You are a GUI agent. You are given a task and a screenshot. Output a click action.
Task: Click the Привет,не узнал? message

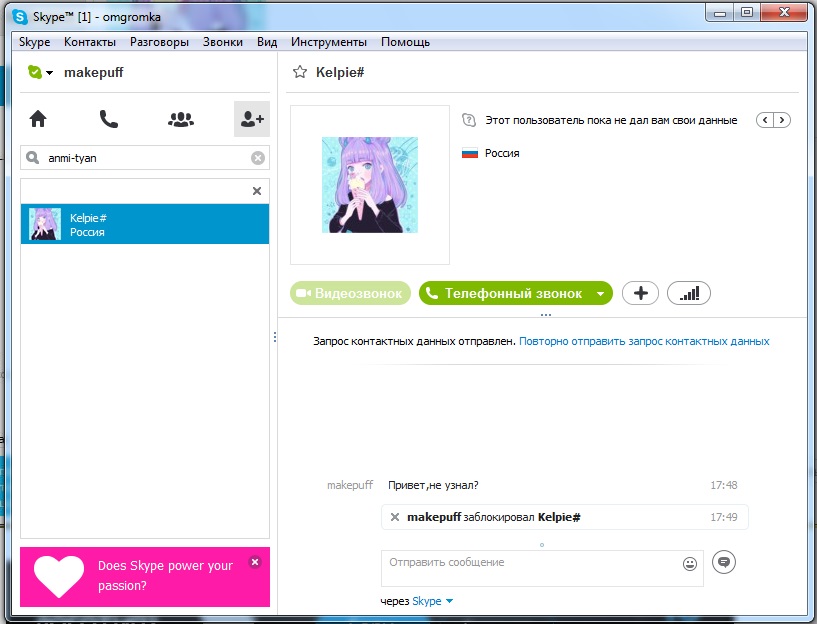(x=433, y=485)
